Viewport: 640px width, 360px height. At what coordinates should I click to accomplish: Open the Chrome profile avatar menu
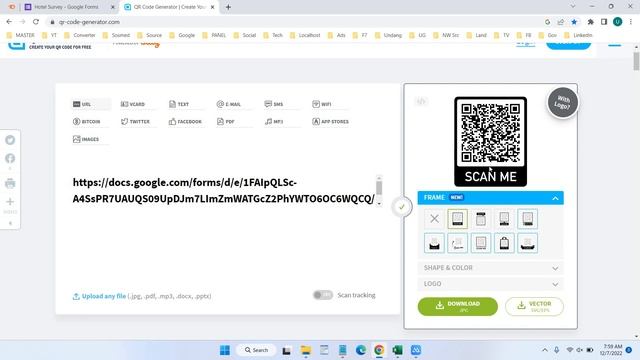618,22
